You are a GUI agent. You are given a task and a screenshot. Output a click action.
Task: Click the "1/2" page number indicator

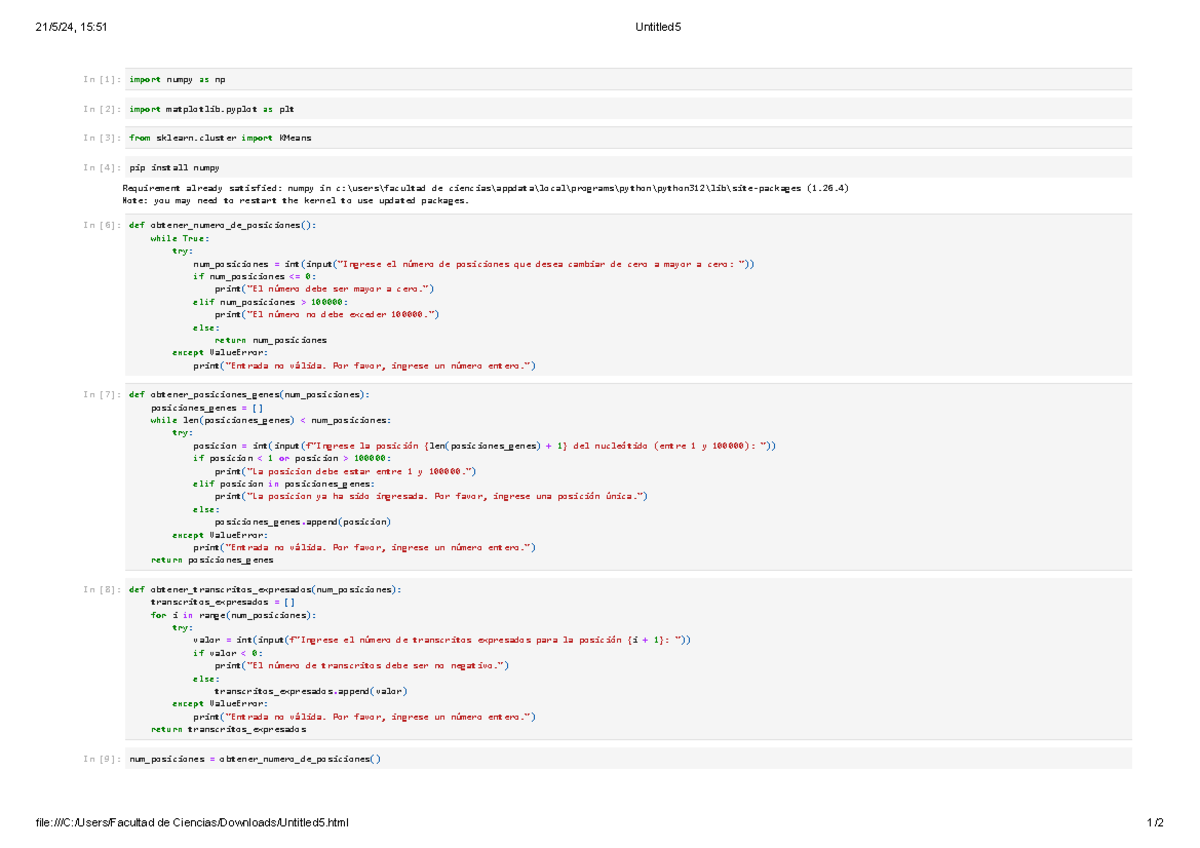[x=1152, y=823]
